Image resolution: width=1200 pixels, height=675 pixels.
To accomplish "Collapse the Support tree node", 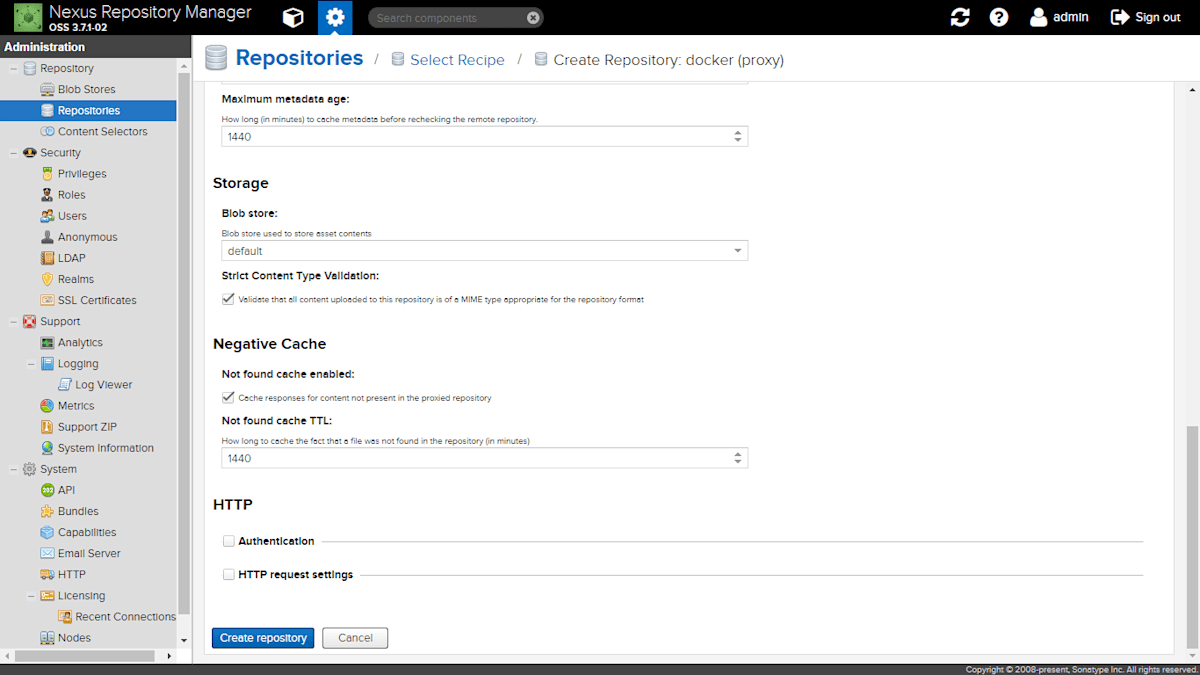I will pyautogui.click(x=13, y=322).
